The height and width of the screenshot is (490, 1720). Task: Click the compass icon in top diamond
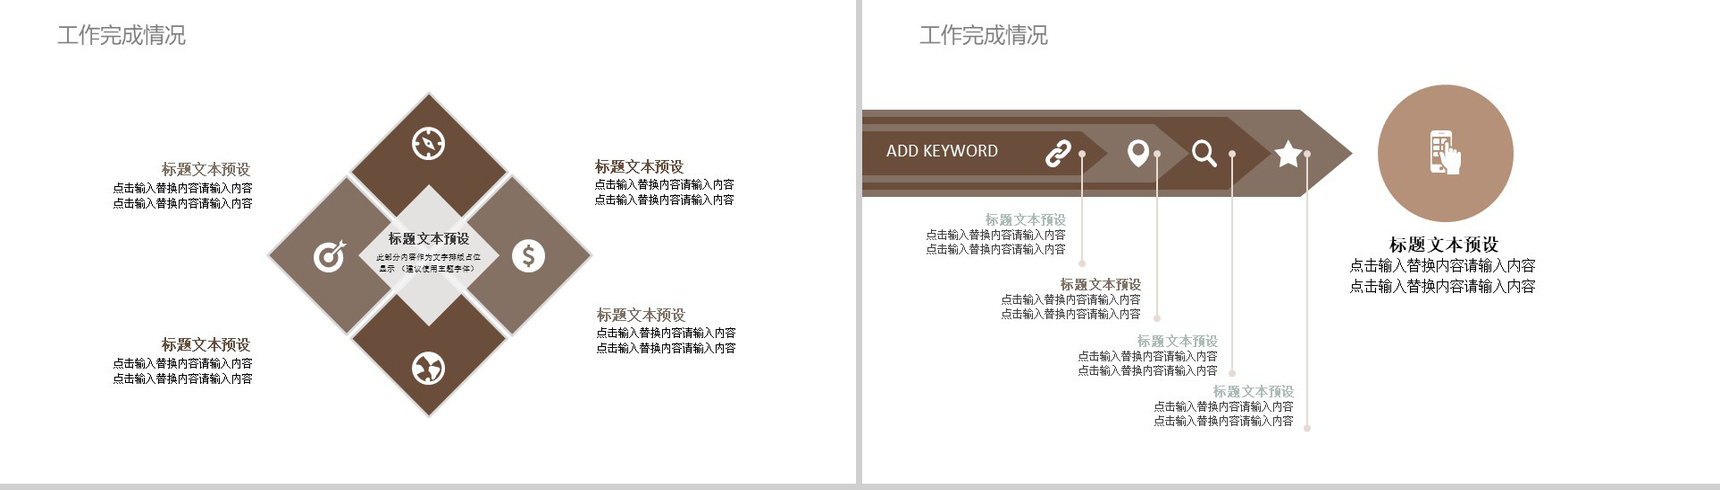point(429,144)
